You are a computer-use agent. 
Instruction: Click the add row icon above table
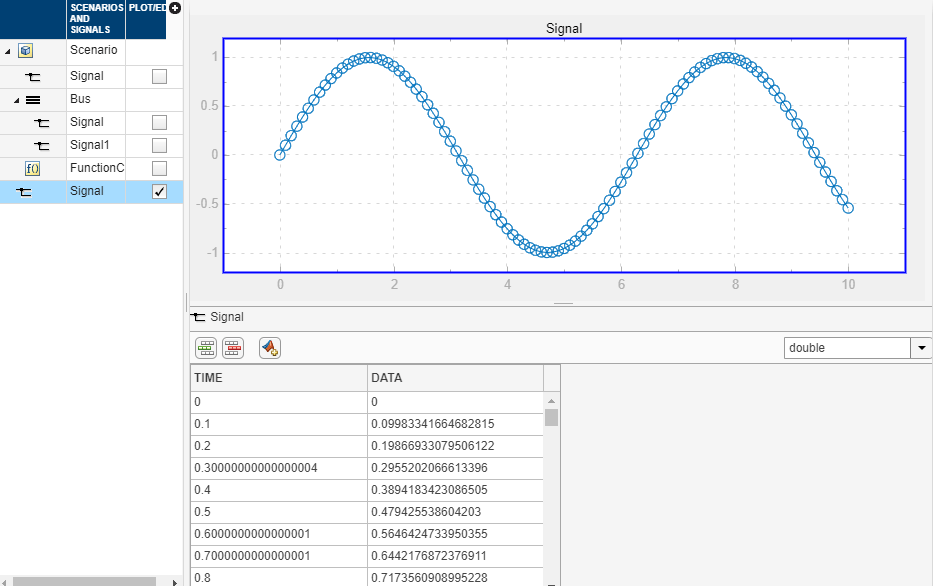pyautogui.click(x=206, y=348)
